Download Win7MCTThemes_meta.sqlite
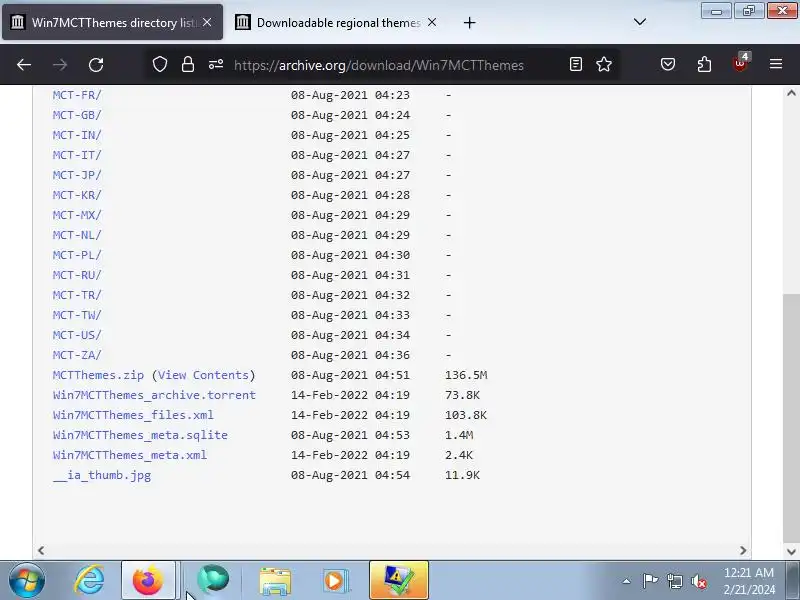The height and width of the screenshot is (600, 800). [x=140, y=435]
